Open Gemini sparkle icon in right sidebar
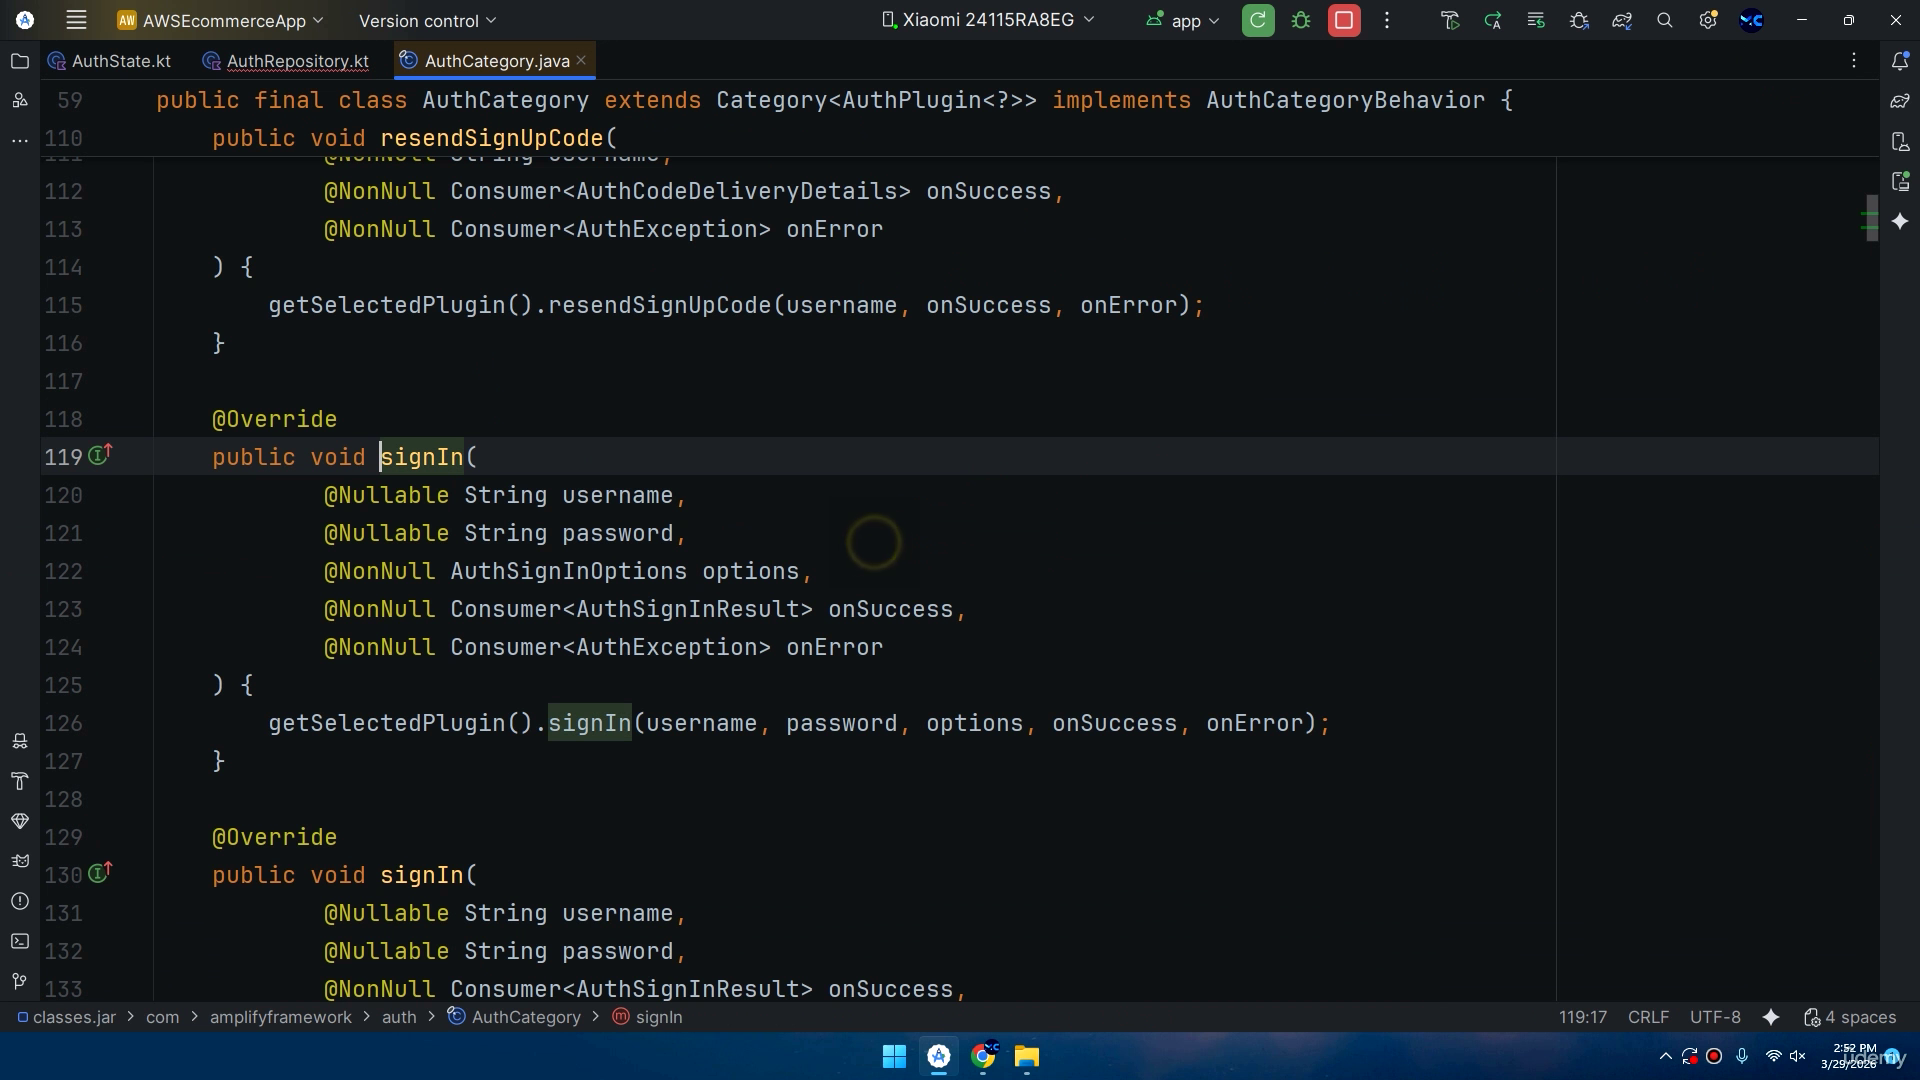 pyautogui.click(x=1900, y=221)
